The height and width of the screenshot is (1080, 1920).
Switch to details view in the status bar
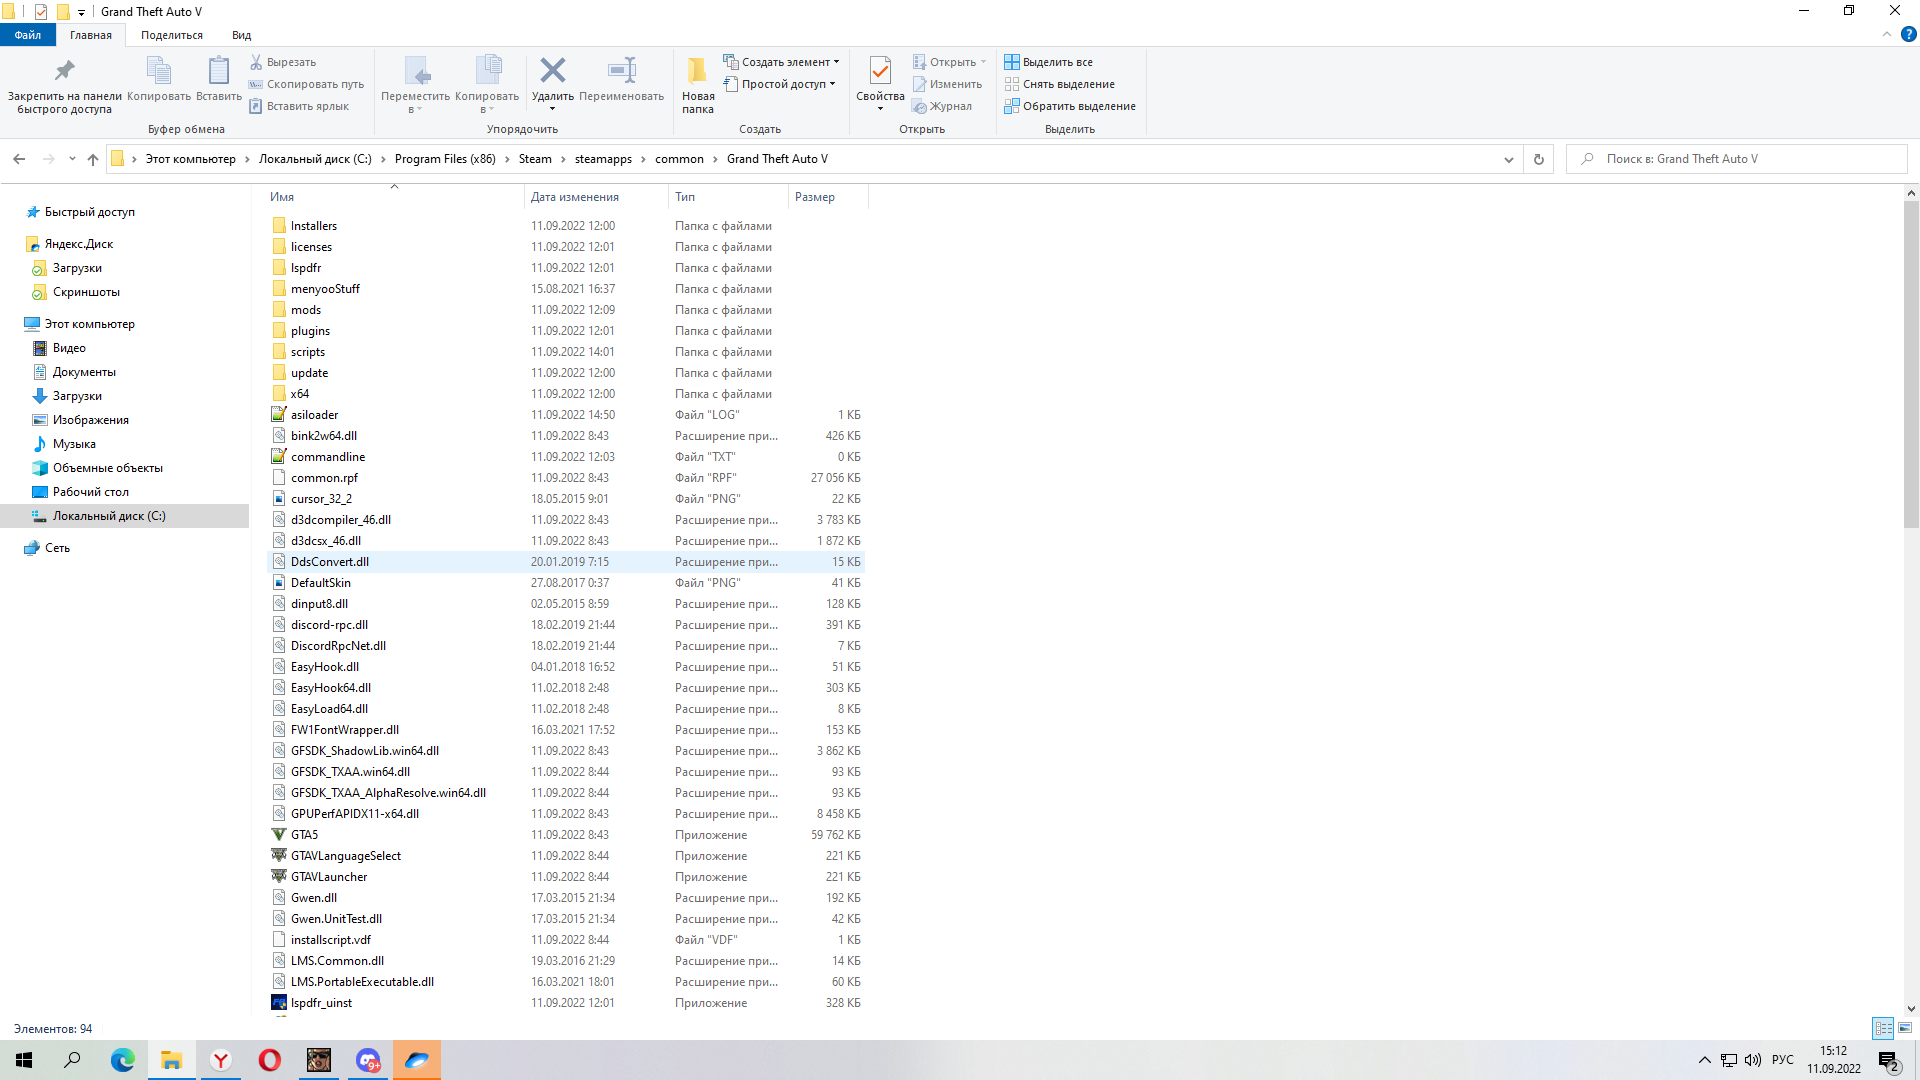pos(1883,1028)
